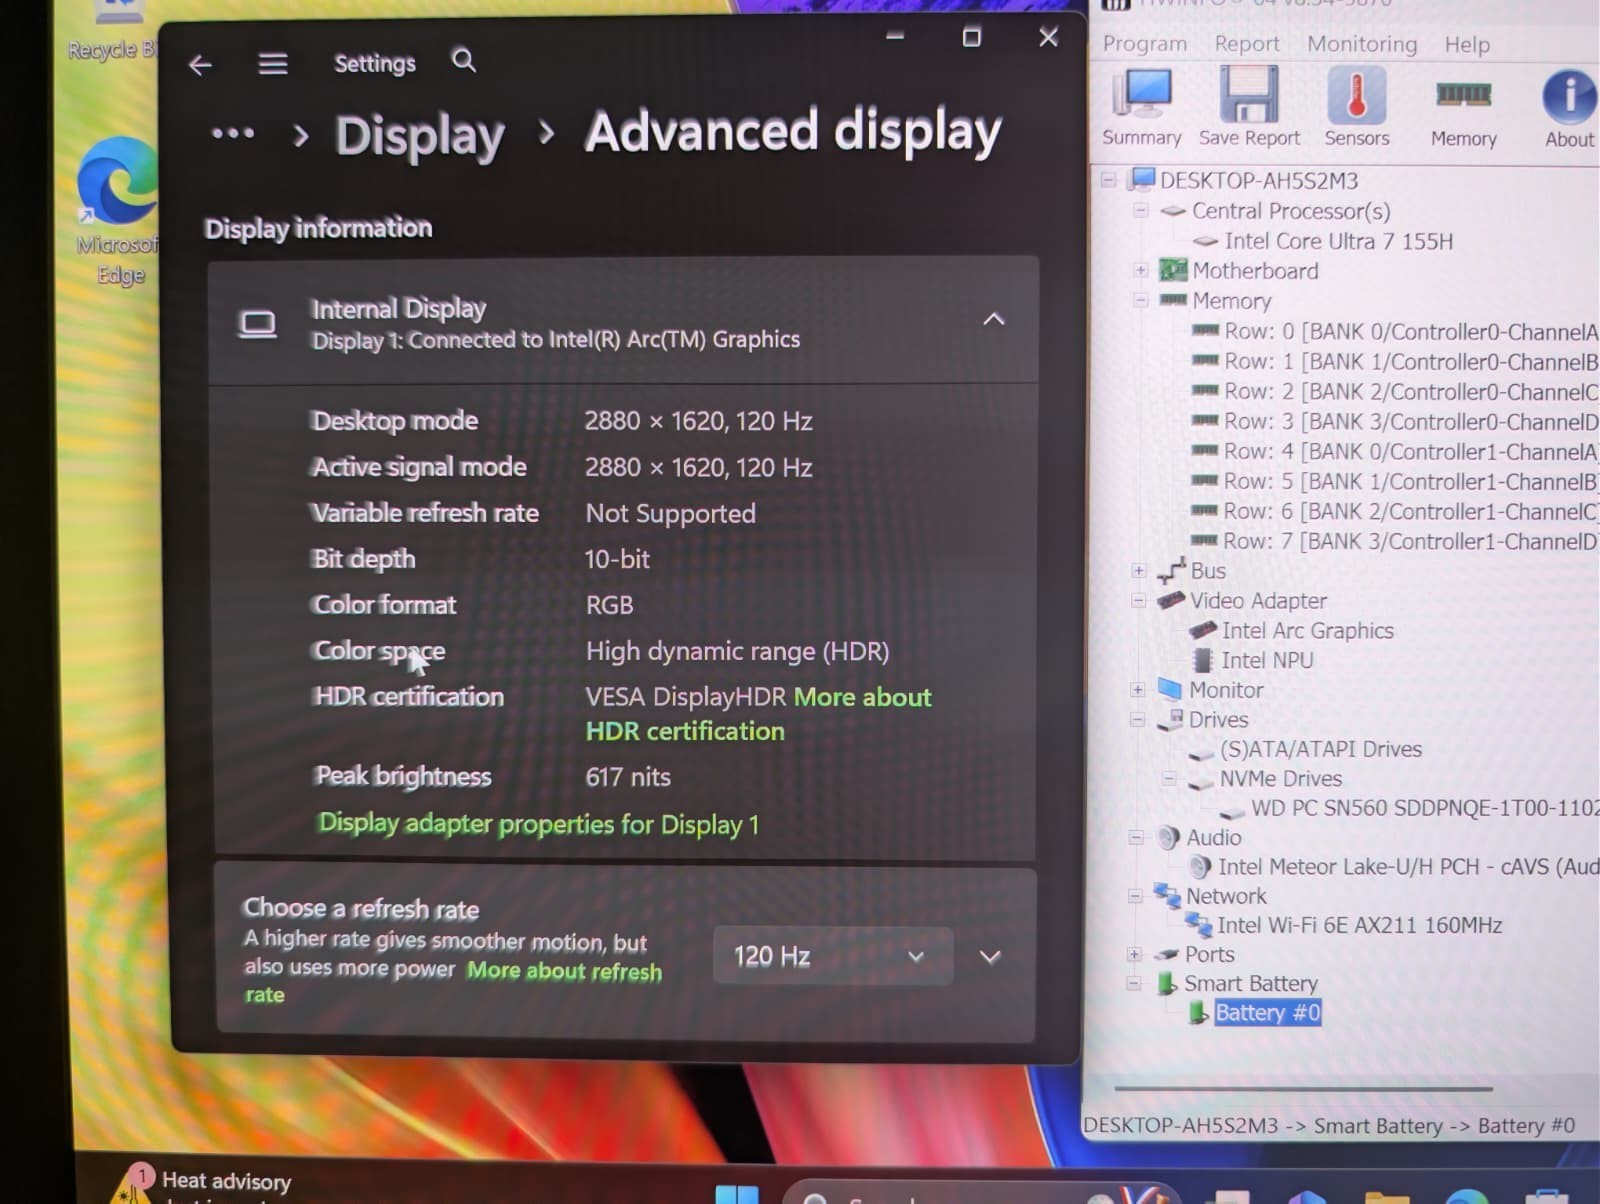Viewport: 1600px width, 1204px height.
Task: Click the Save Report floppy disk icon
Action: tap(1249, 94)
